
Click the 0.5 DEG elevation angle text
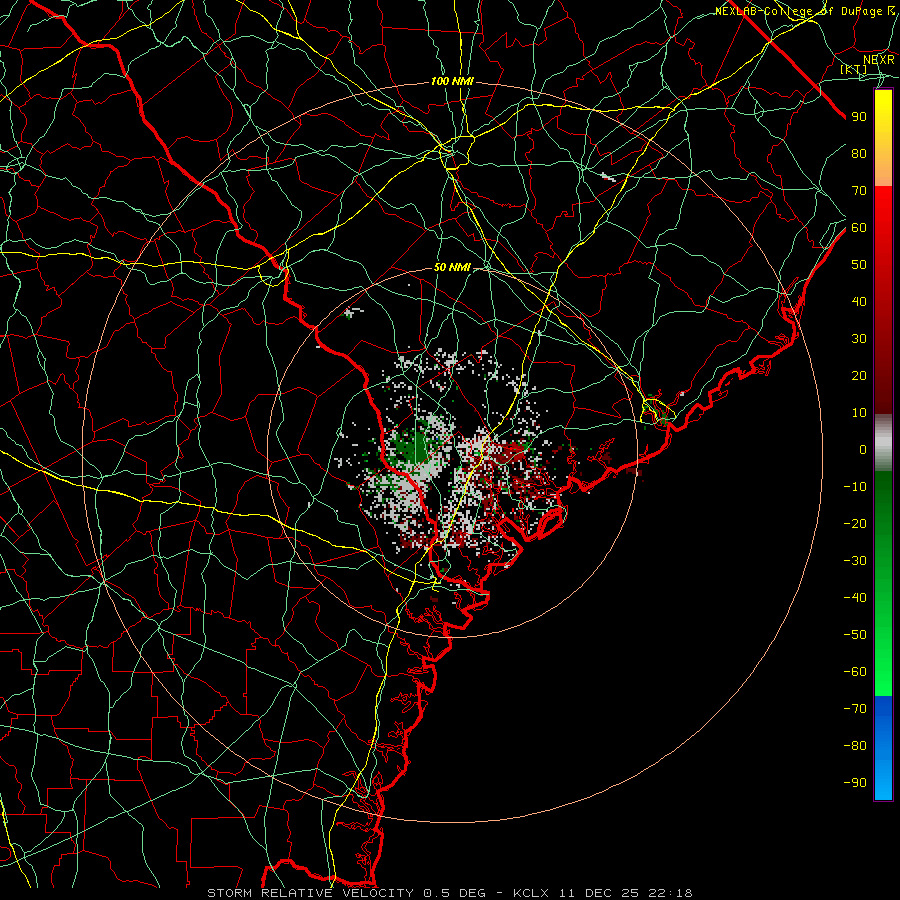[455, 893]
